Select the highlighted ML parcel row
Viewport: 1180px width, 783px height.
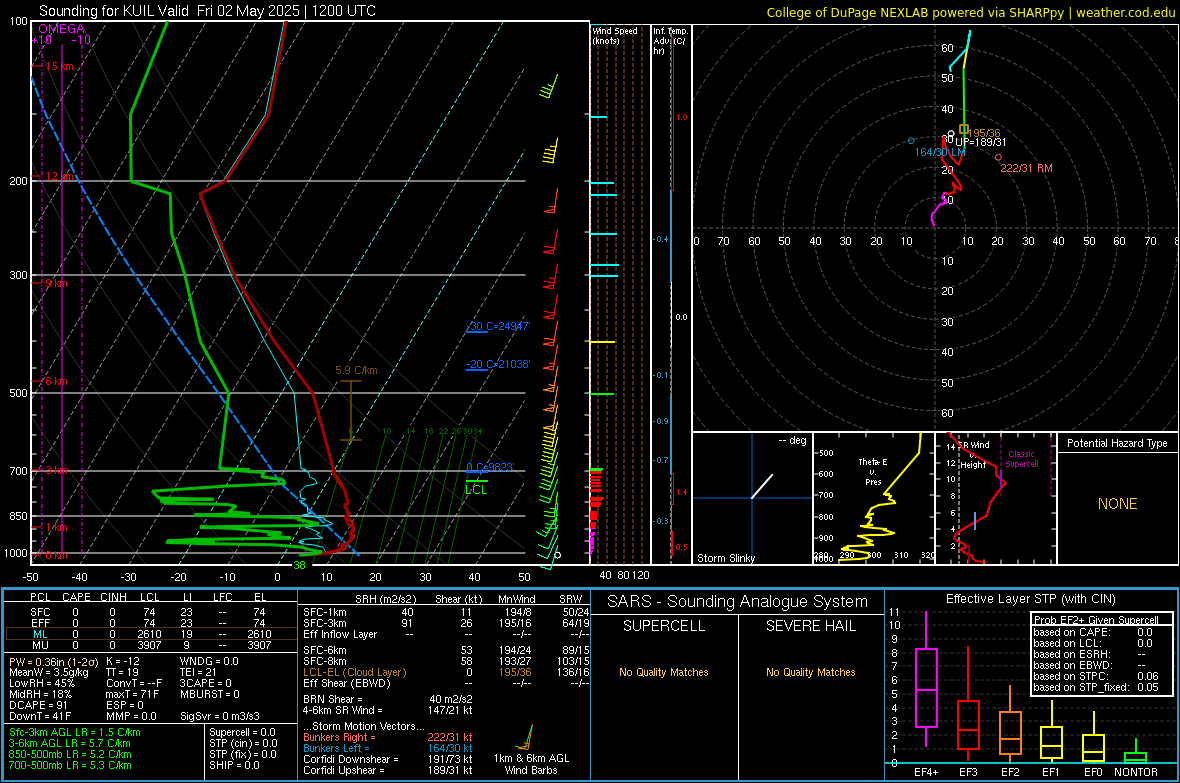pyautogui.click(x=150, y=634)
